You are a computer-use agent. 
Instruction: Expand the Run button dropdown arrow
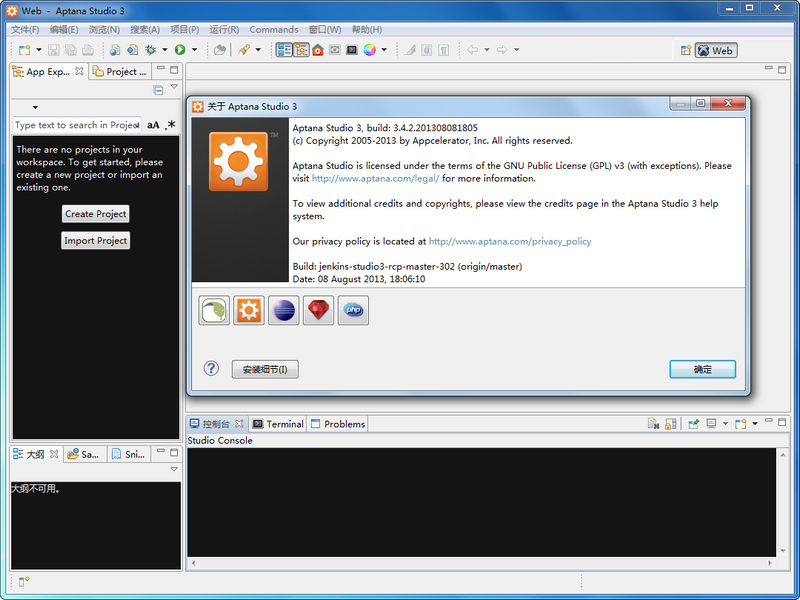click(x=193, y=50)
